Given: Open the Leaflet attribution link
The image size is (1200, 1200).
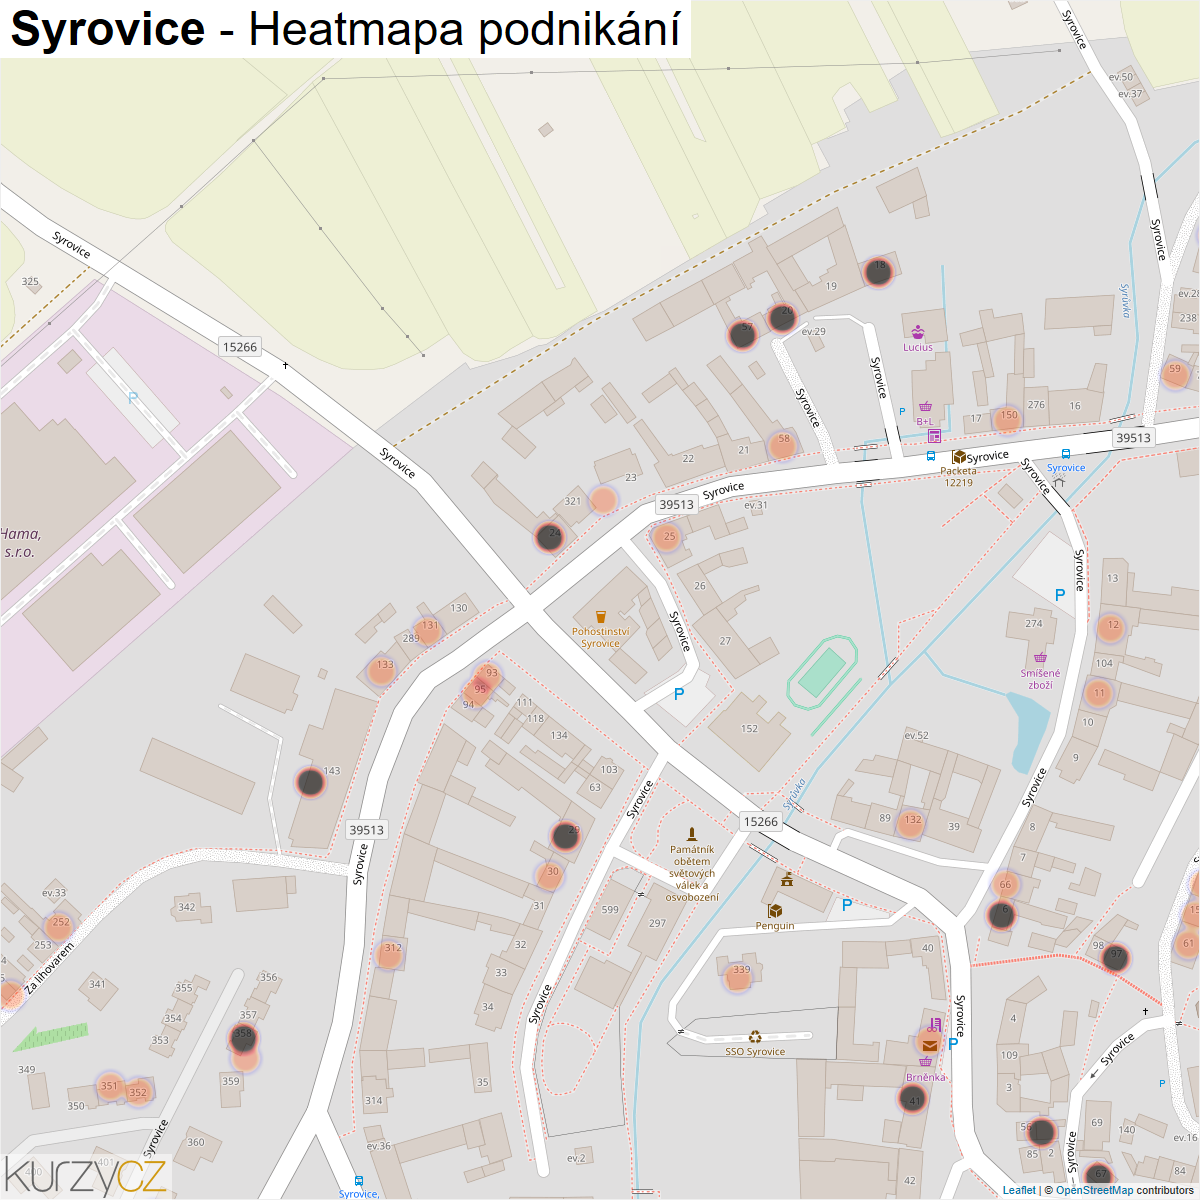Looking at the screenshot, I should click(1019, 1190).
